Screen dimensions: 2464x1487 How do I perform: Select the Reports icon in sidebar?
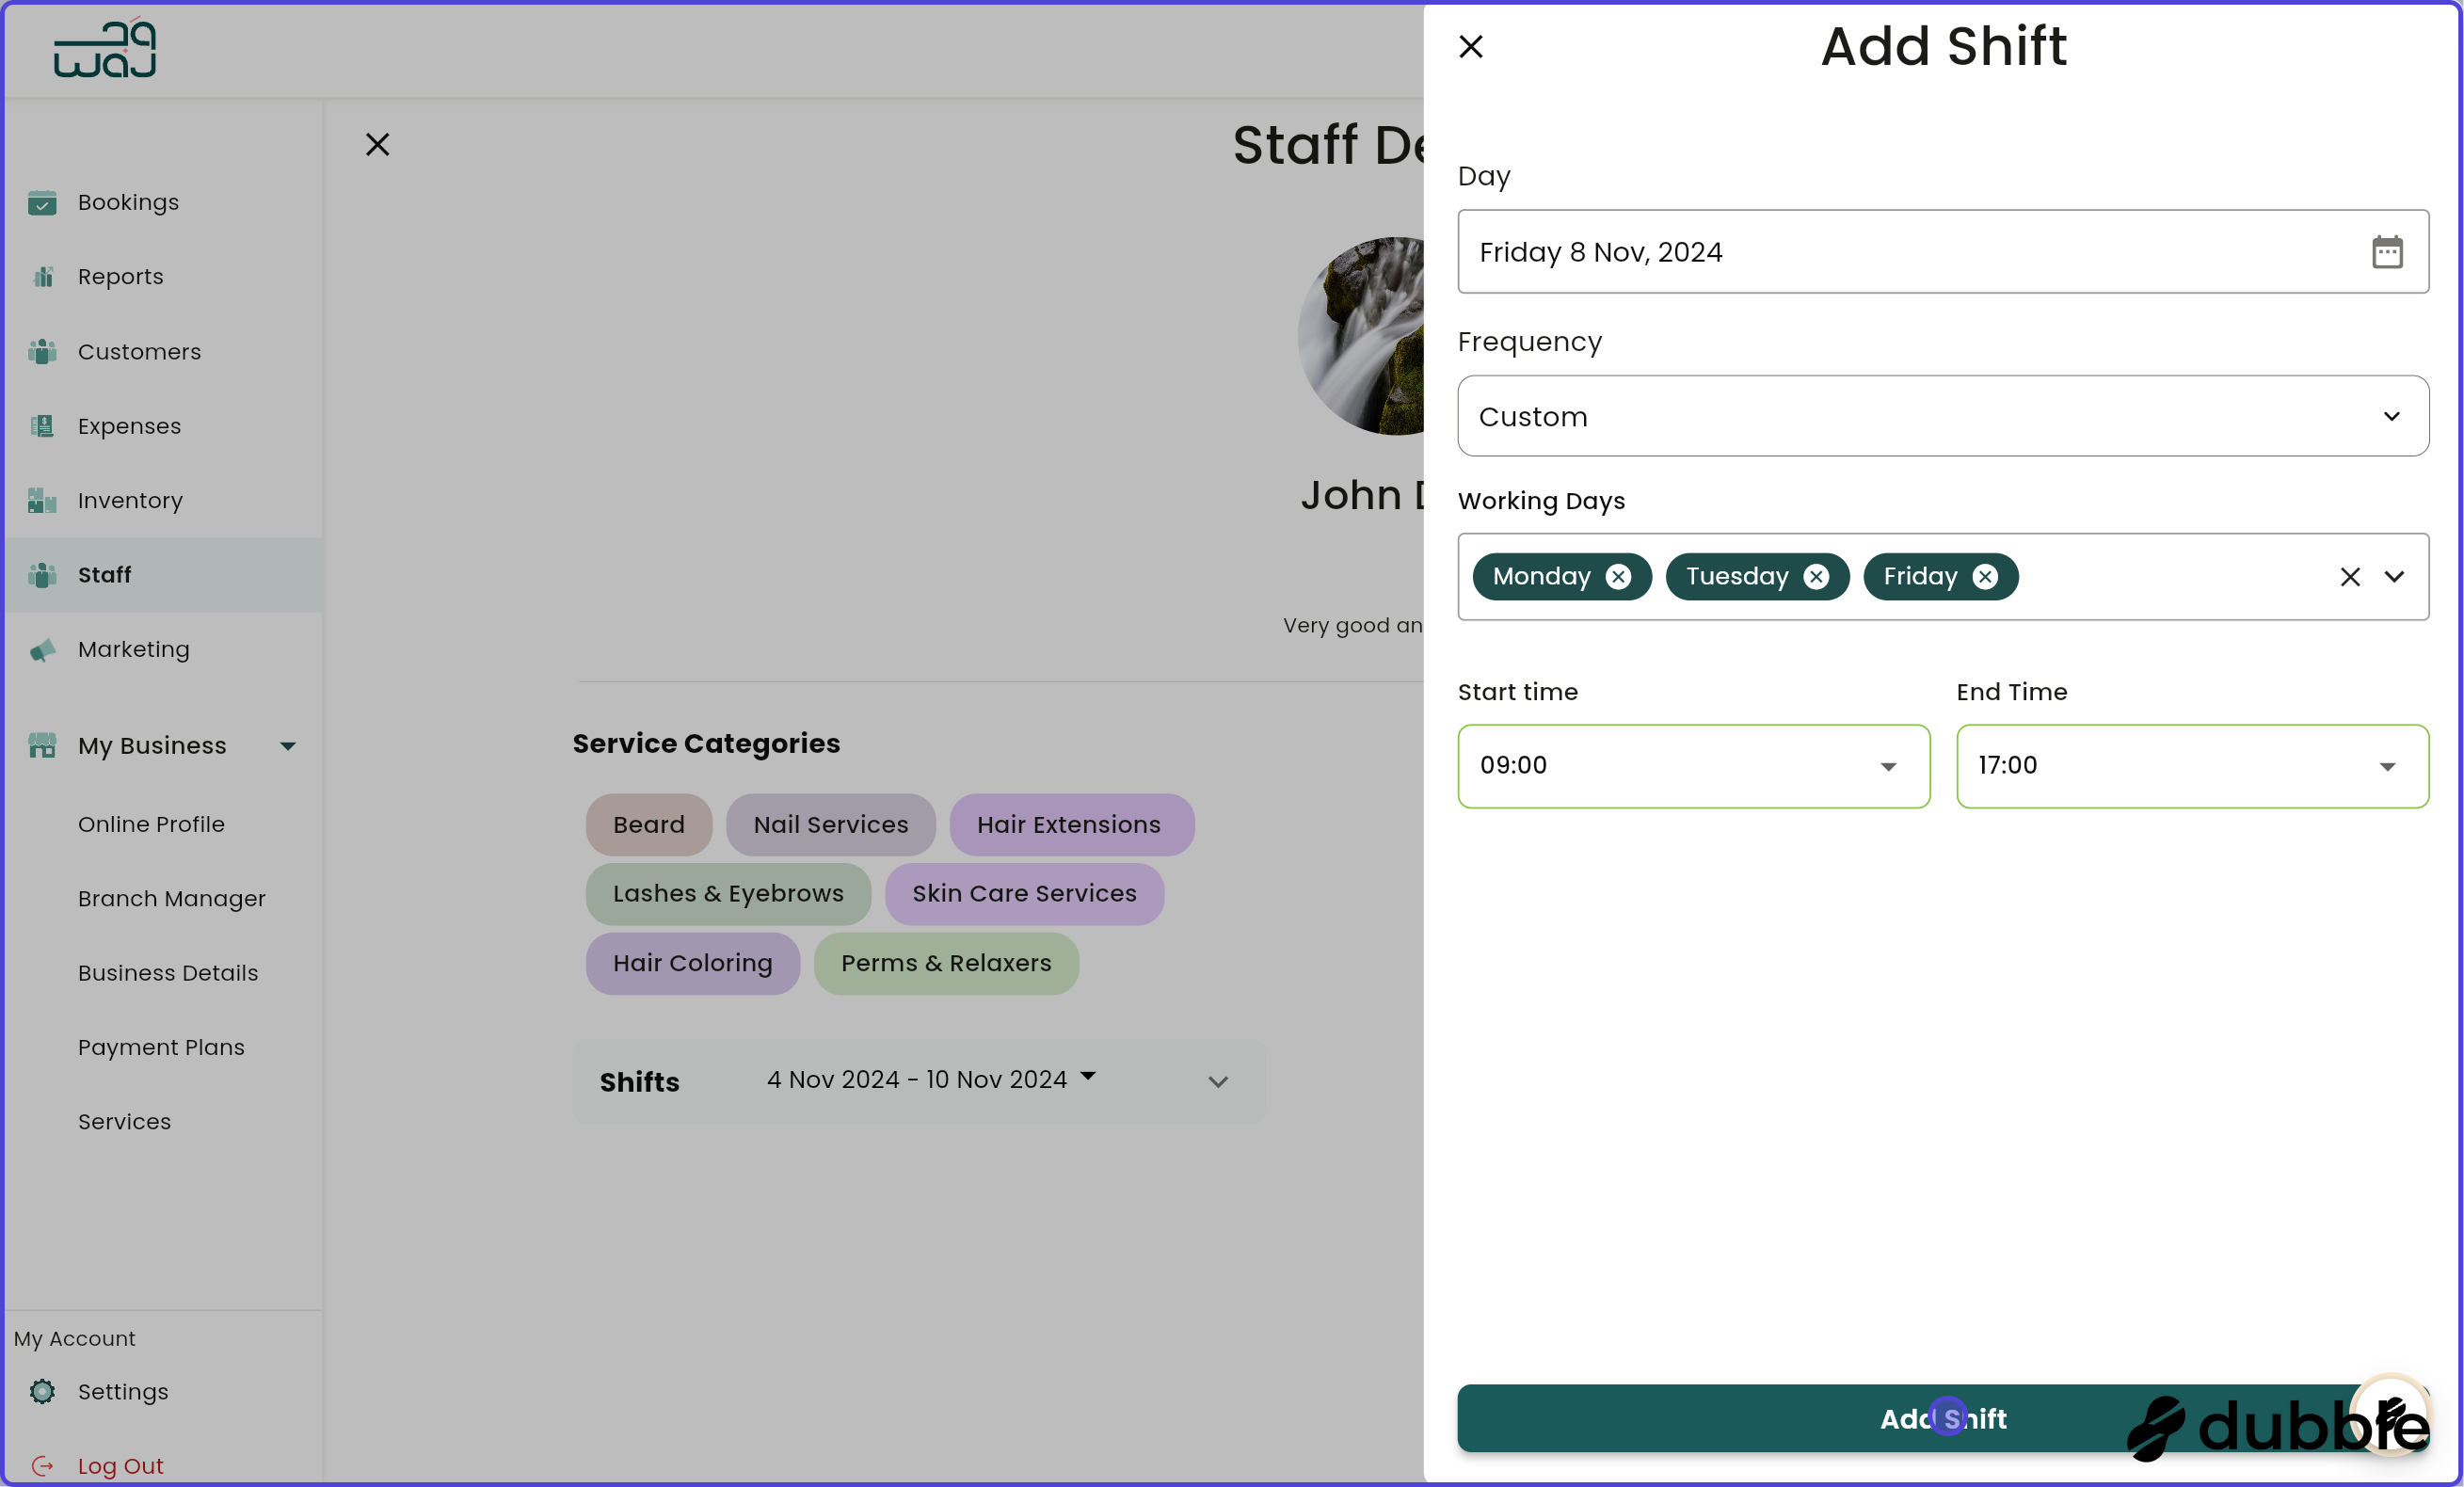(x=43, y=276)
